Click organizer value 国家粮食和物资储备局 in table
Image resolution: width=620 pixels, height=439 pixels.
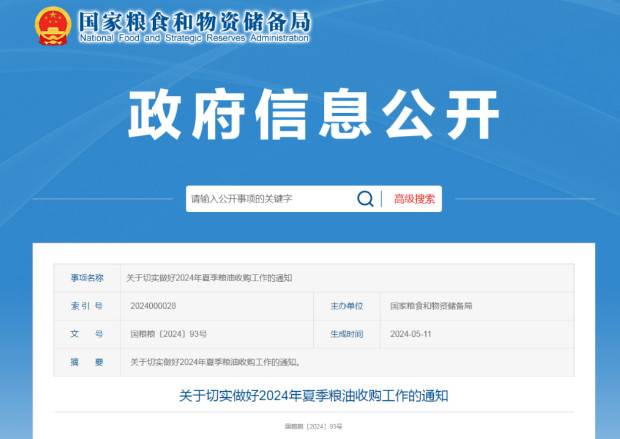430,305
